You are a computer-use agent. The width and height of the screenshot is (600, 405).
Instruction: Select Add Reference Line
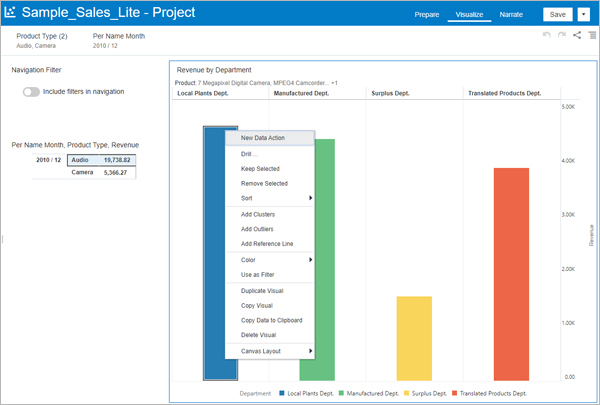[270, 243]
